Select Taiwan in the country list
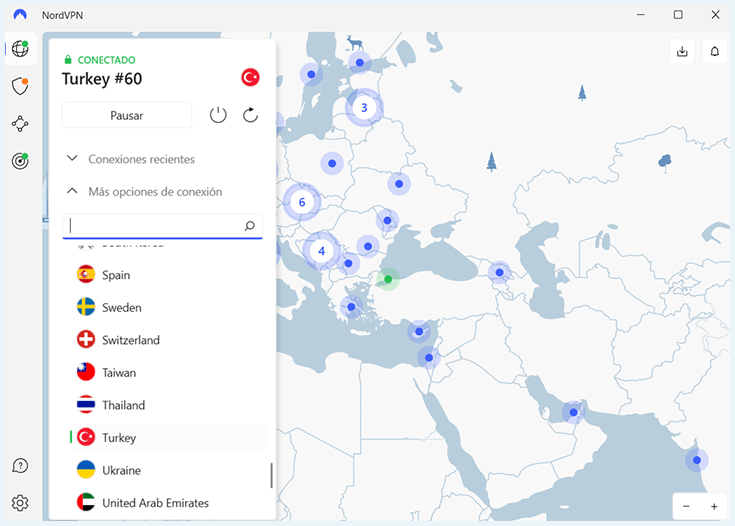 pyautogui.click(x=169, y=373)
